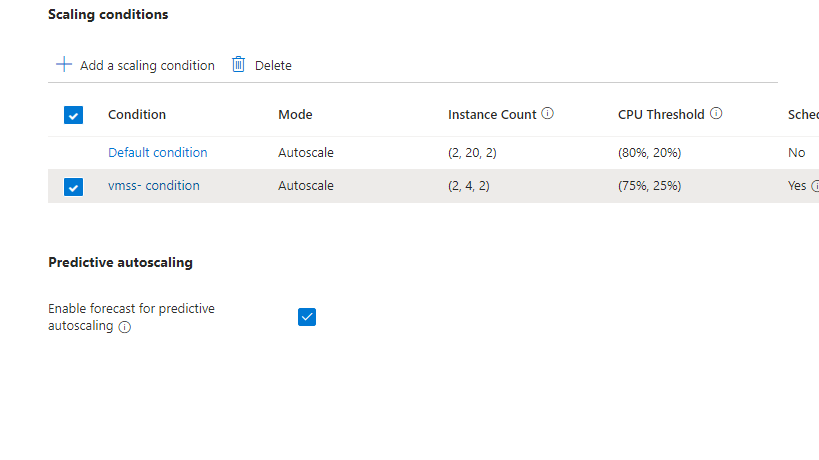This screenshot has width=819, height=460.
Task: Disable forecast for predictive autoscaling checkbox
Action: click(307, 317)
